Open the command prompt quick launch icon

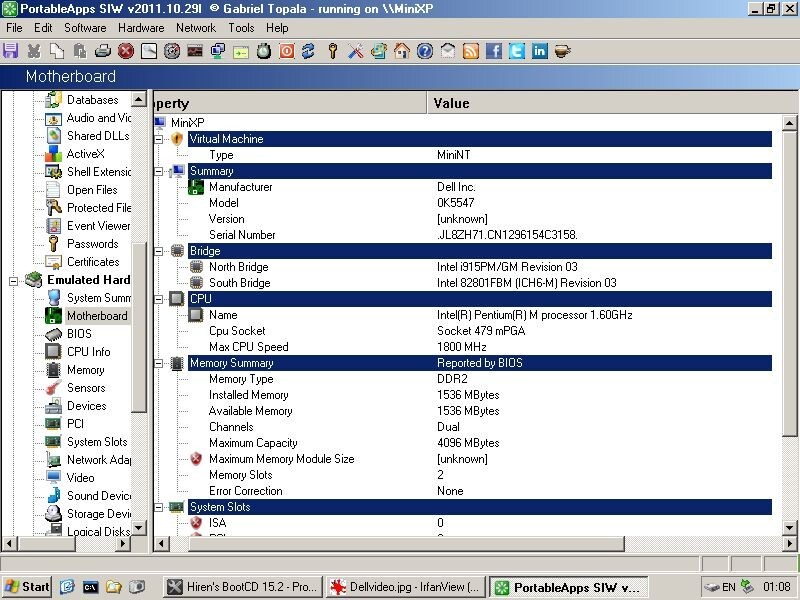pos(90,587)
